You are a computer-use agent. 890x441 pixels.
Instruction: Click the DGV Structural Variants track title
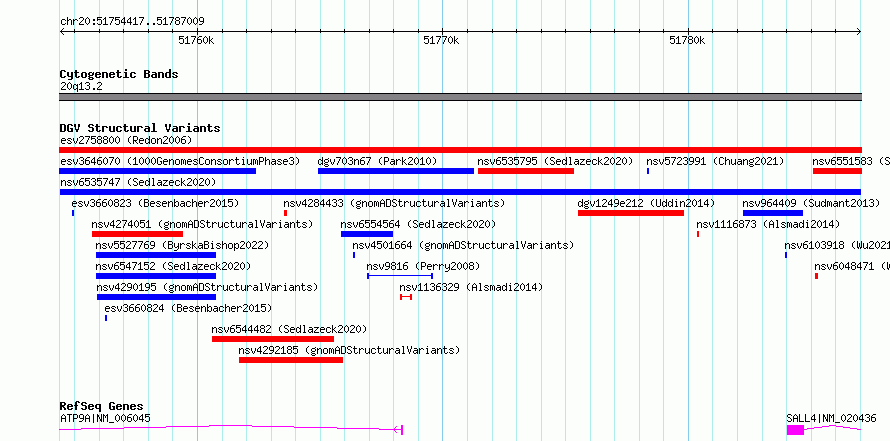(x=140, y=128)
